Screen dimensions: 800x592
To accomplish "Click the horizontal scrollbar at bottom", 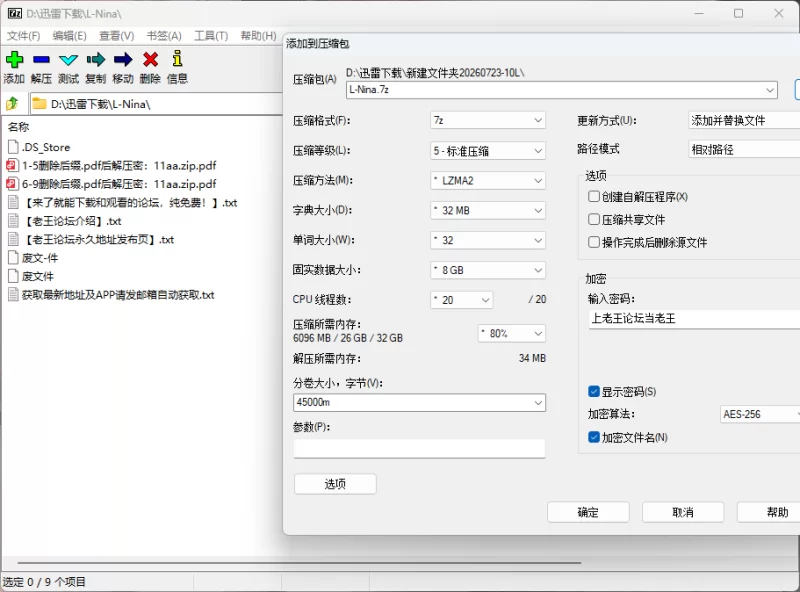I will pos(299,563).
